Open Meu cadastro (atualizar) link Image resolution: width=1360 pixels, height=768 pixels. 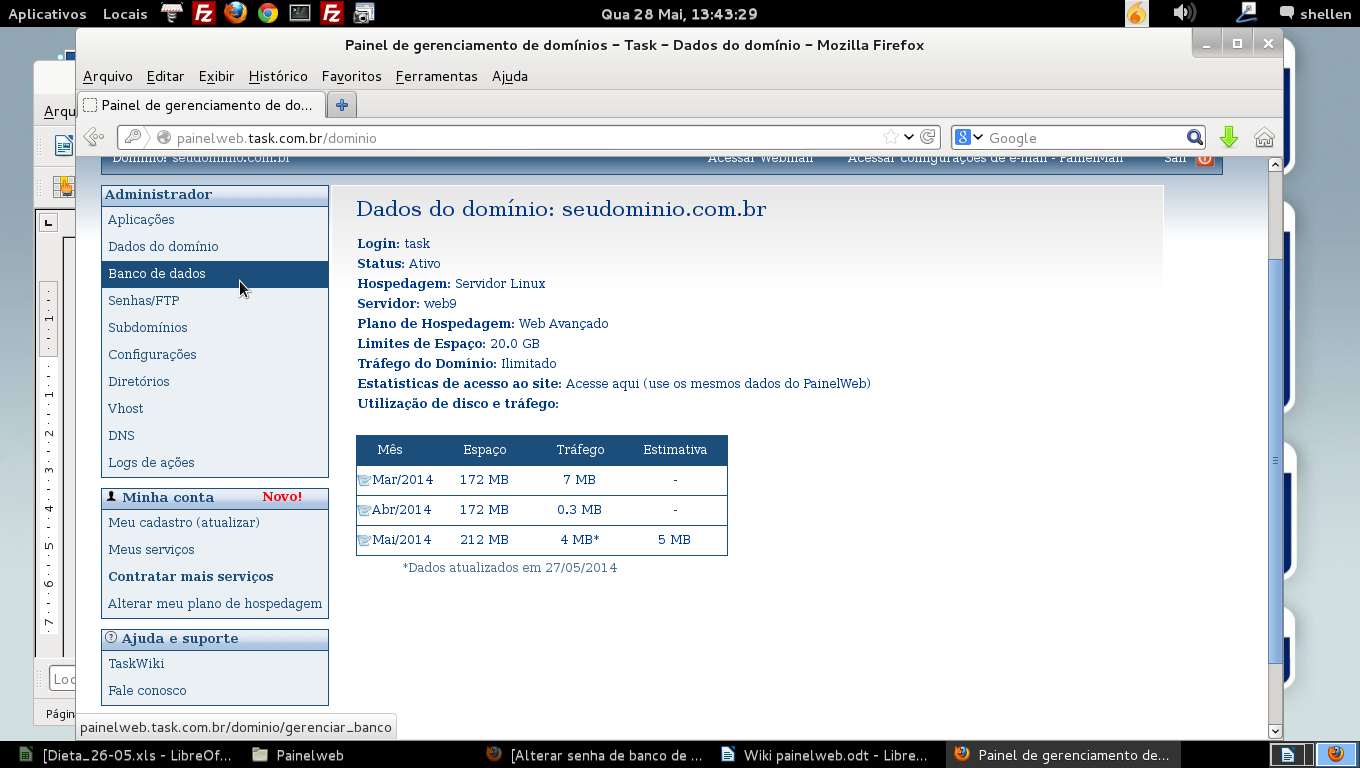click(x=184, y=523)
